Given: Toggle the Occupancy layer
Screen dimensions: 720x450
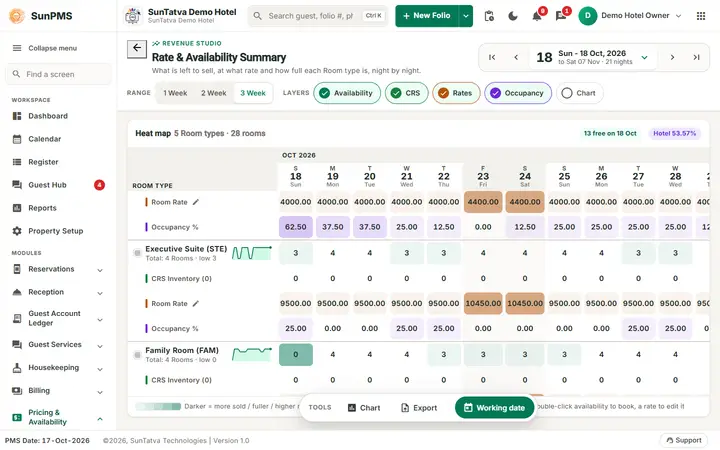Looking at the screenshot, I should [x=518, y=93].
